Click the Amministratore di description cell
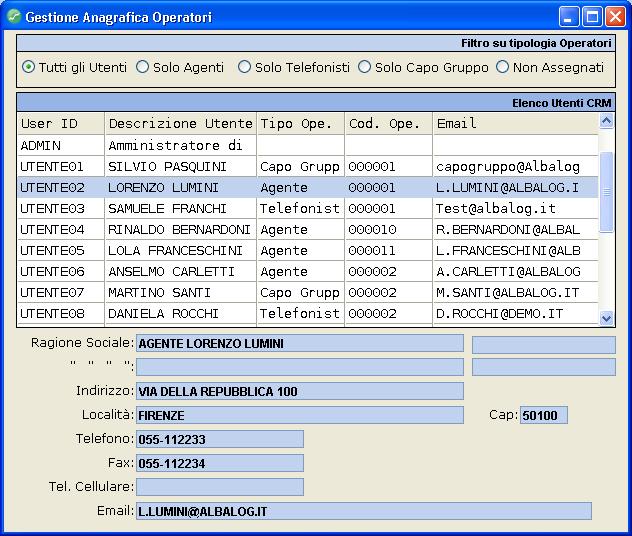 [181, 145]
